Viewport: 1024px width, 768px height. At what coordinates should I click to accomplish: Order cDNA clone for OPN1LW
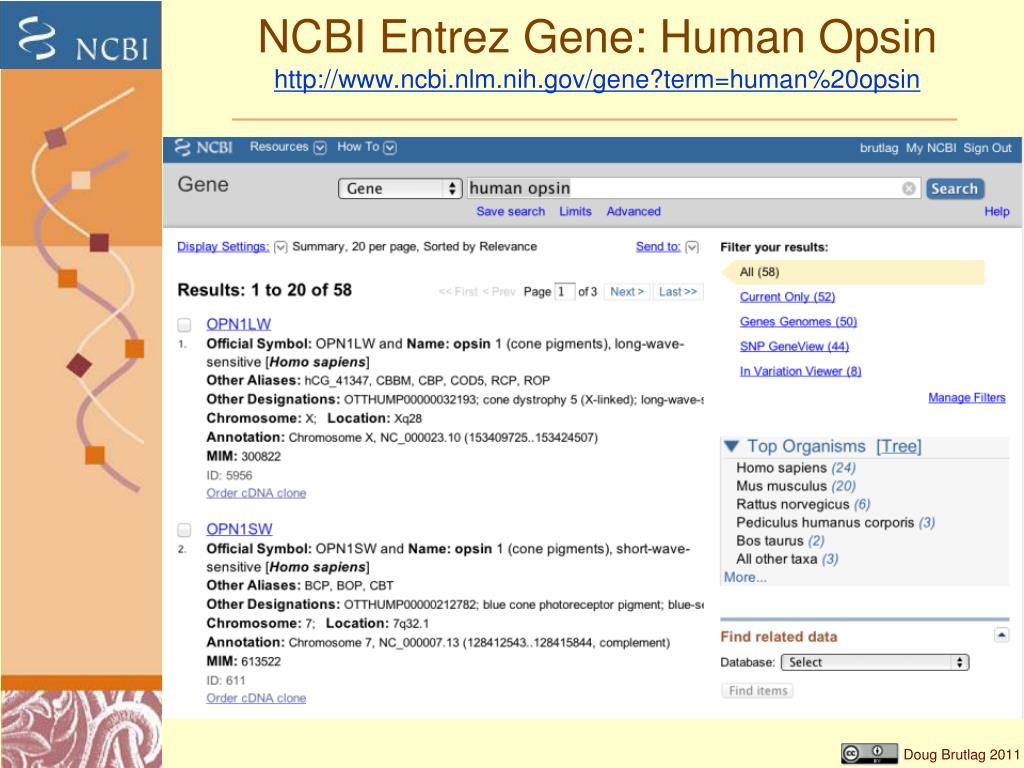pos(256,493)
